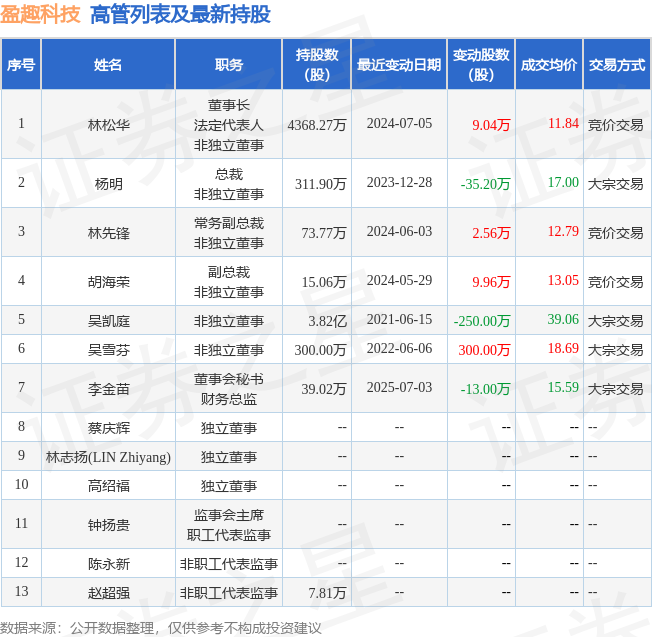Screen dimensions: 652x637
Task: Click the change value -35.20万
Action: [485, 184]
